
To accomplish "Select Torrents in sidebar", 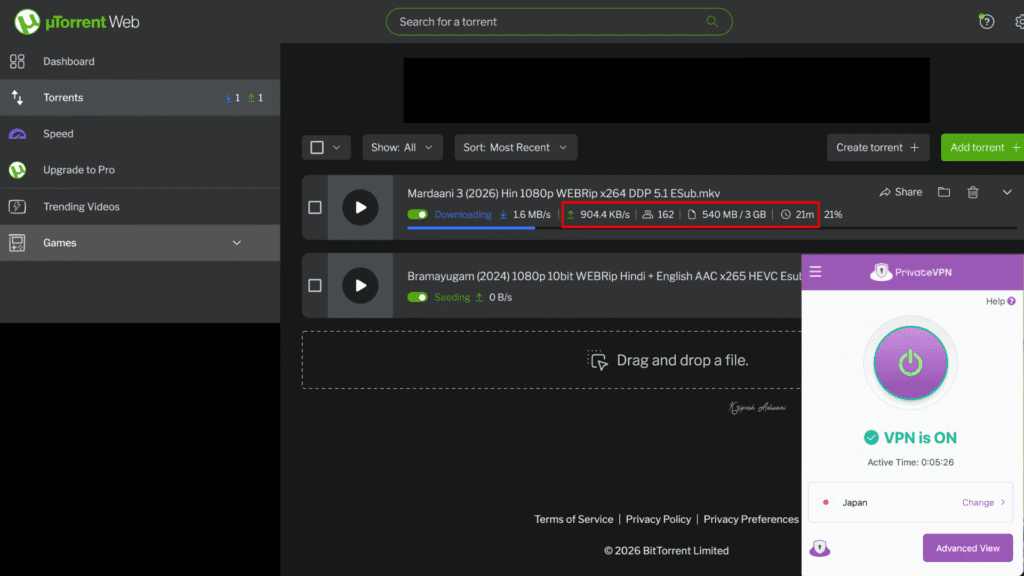I will [140, 97].
